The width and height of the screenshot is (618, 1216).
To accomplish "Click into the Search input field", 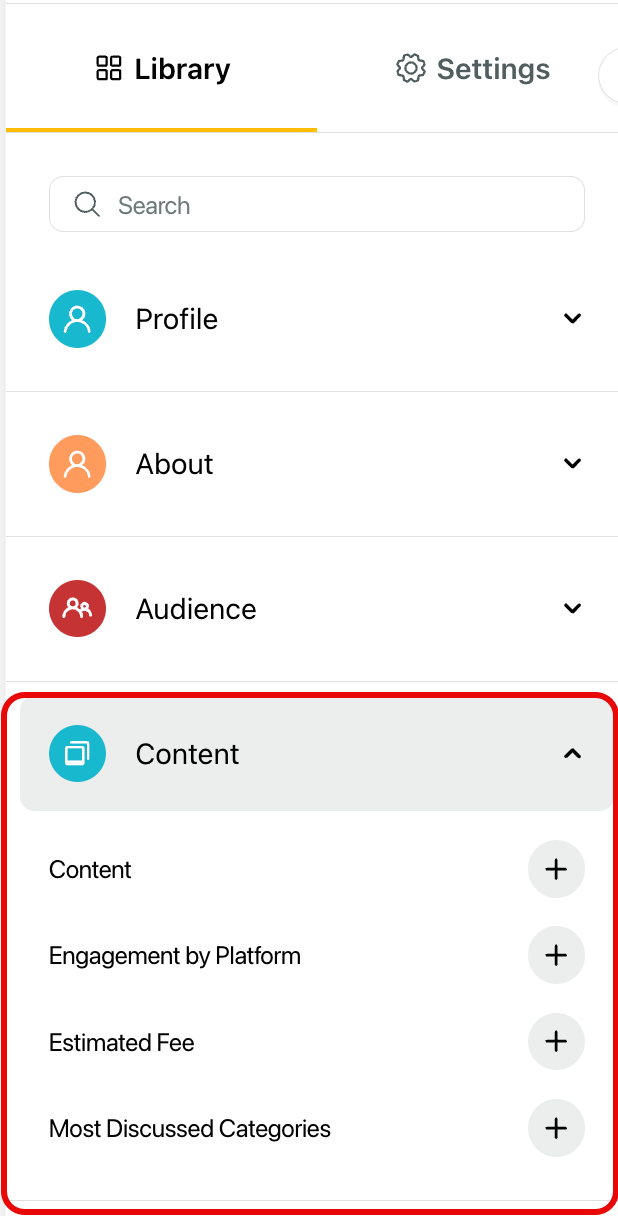I will coord(317,205).
